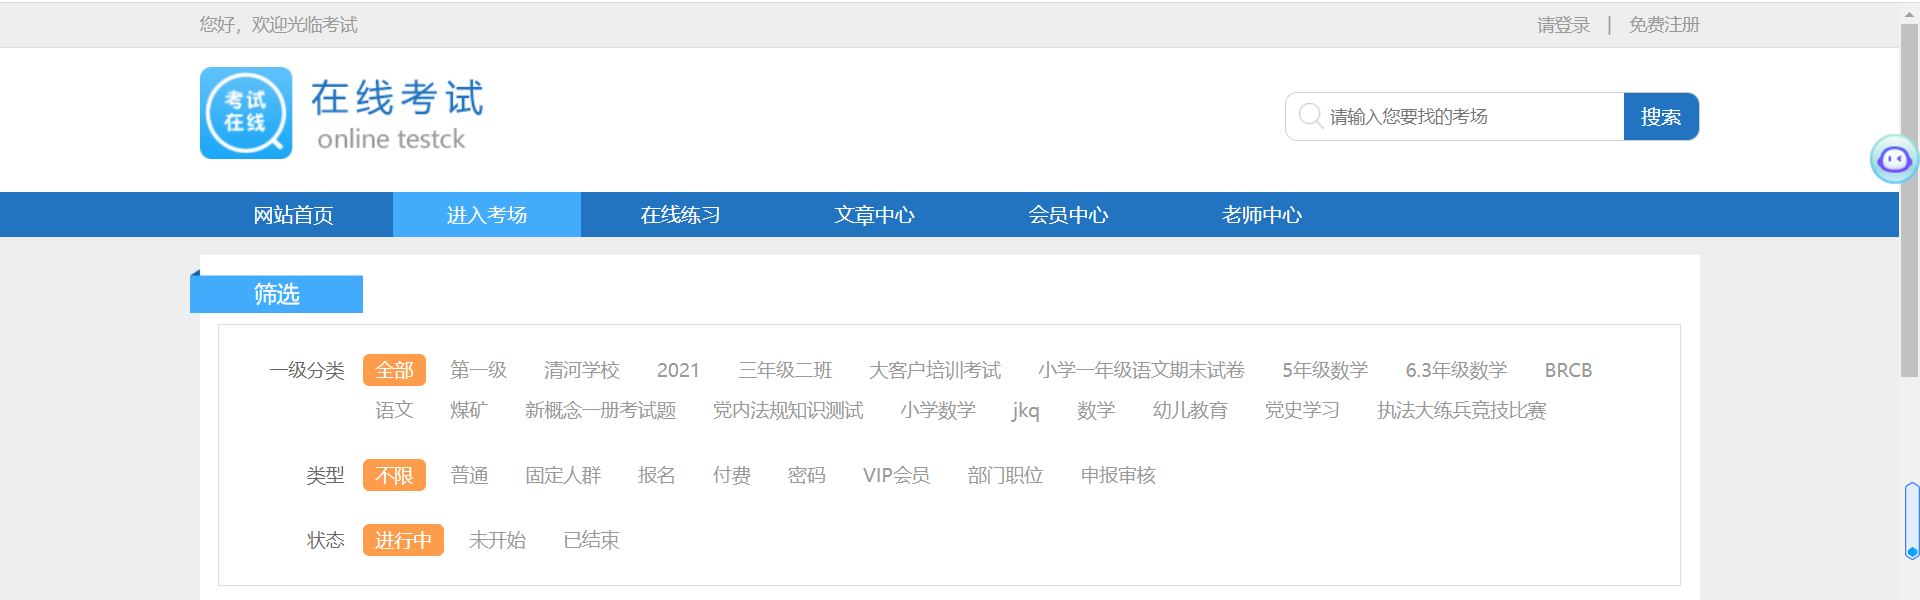Open the 请登录 login link
Image resolution: width=1920 pixels, height=600 pixels.
1563,25
